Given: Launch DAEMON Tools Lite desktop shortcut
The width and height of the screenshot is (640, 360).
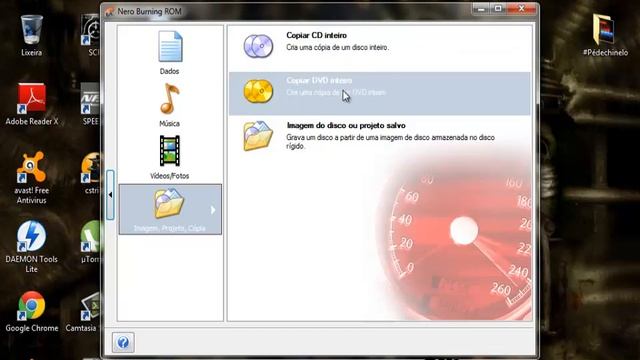Looking at the screenshot, I should coord(31,247).
